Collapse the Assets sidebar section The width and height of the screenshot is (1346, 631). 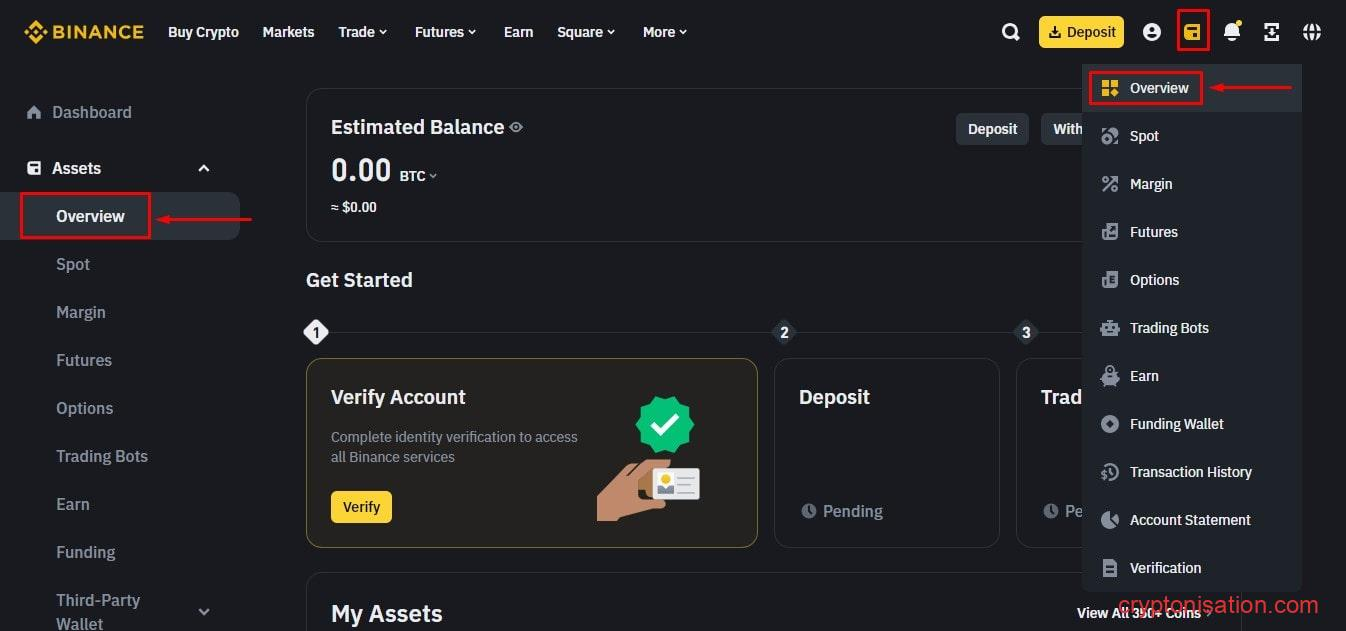coord(204,168)
